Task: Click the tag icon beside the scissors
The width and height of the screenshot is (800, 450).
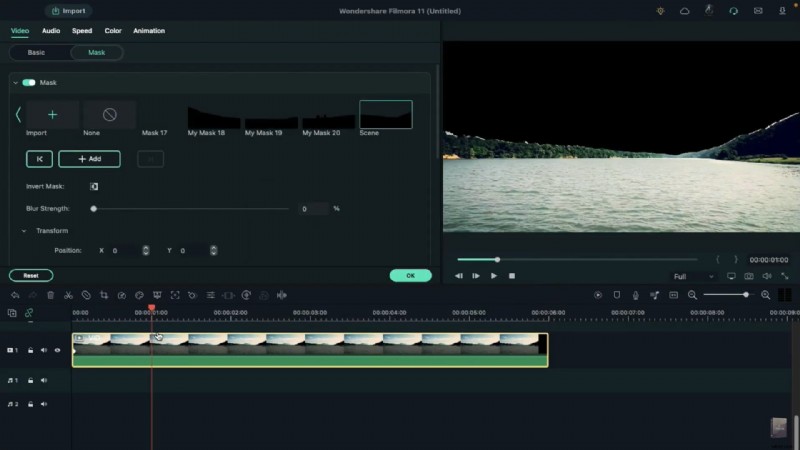Action: tap(86, 295)
